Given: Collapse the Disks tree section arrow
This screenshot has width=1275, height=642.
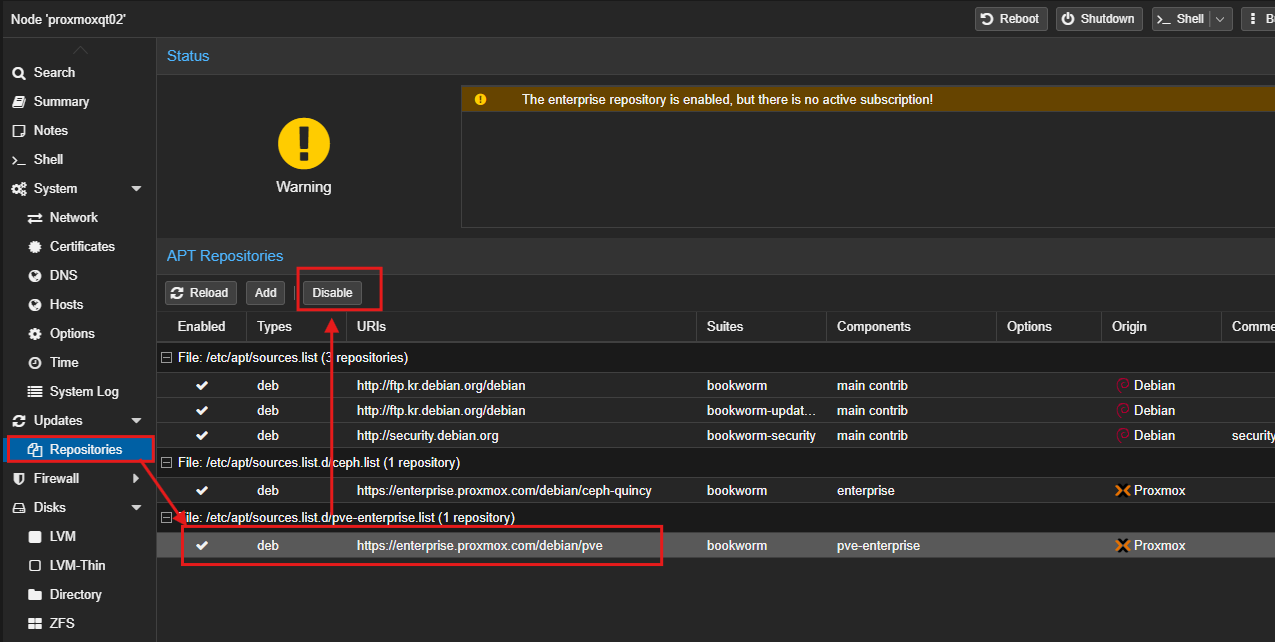Looking at the screenshot, I should click(136, 507).
